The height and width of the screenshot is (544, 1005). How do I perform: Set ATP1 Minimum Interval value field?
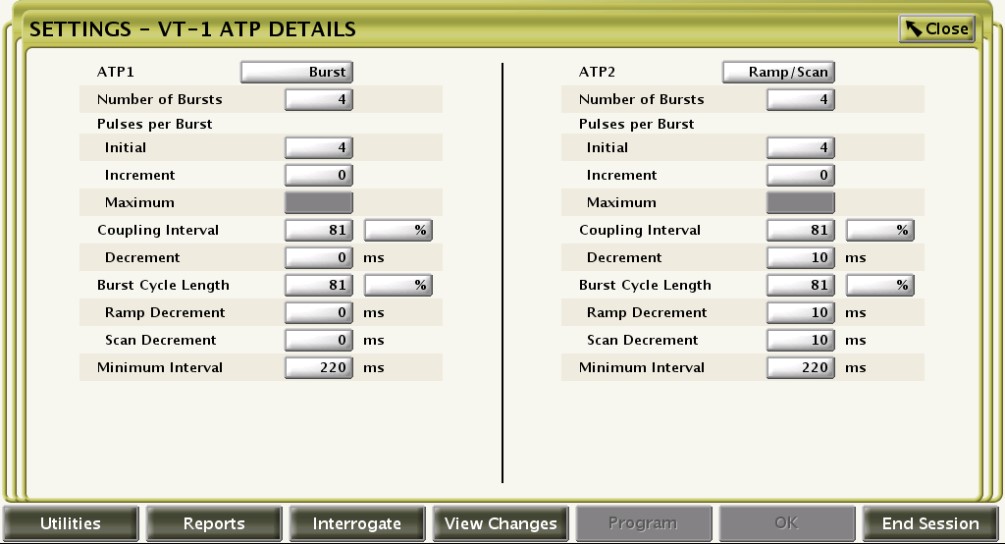(x=321, y=367)
